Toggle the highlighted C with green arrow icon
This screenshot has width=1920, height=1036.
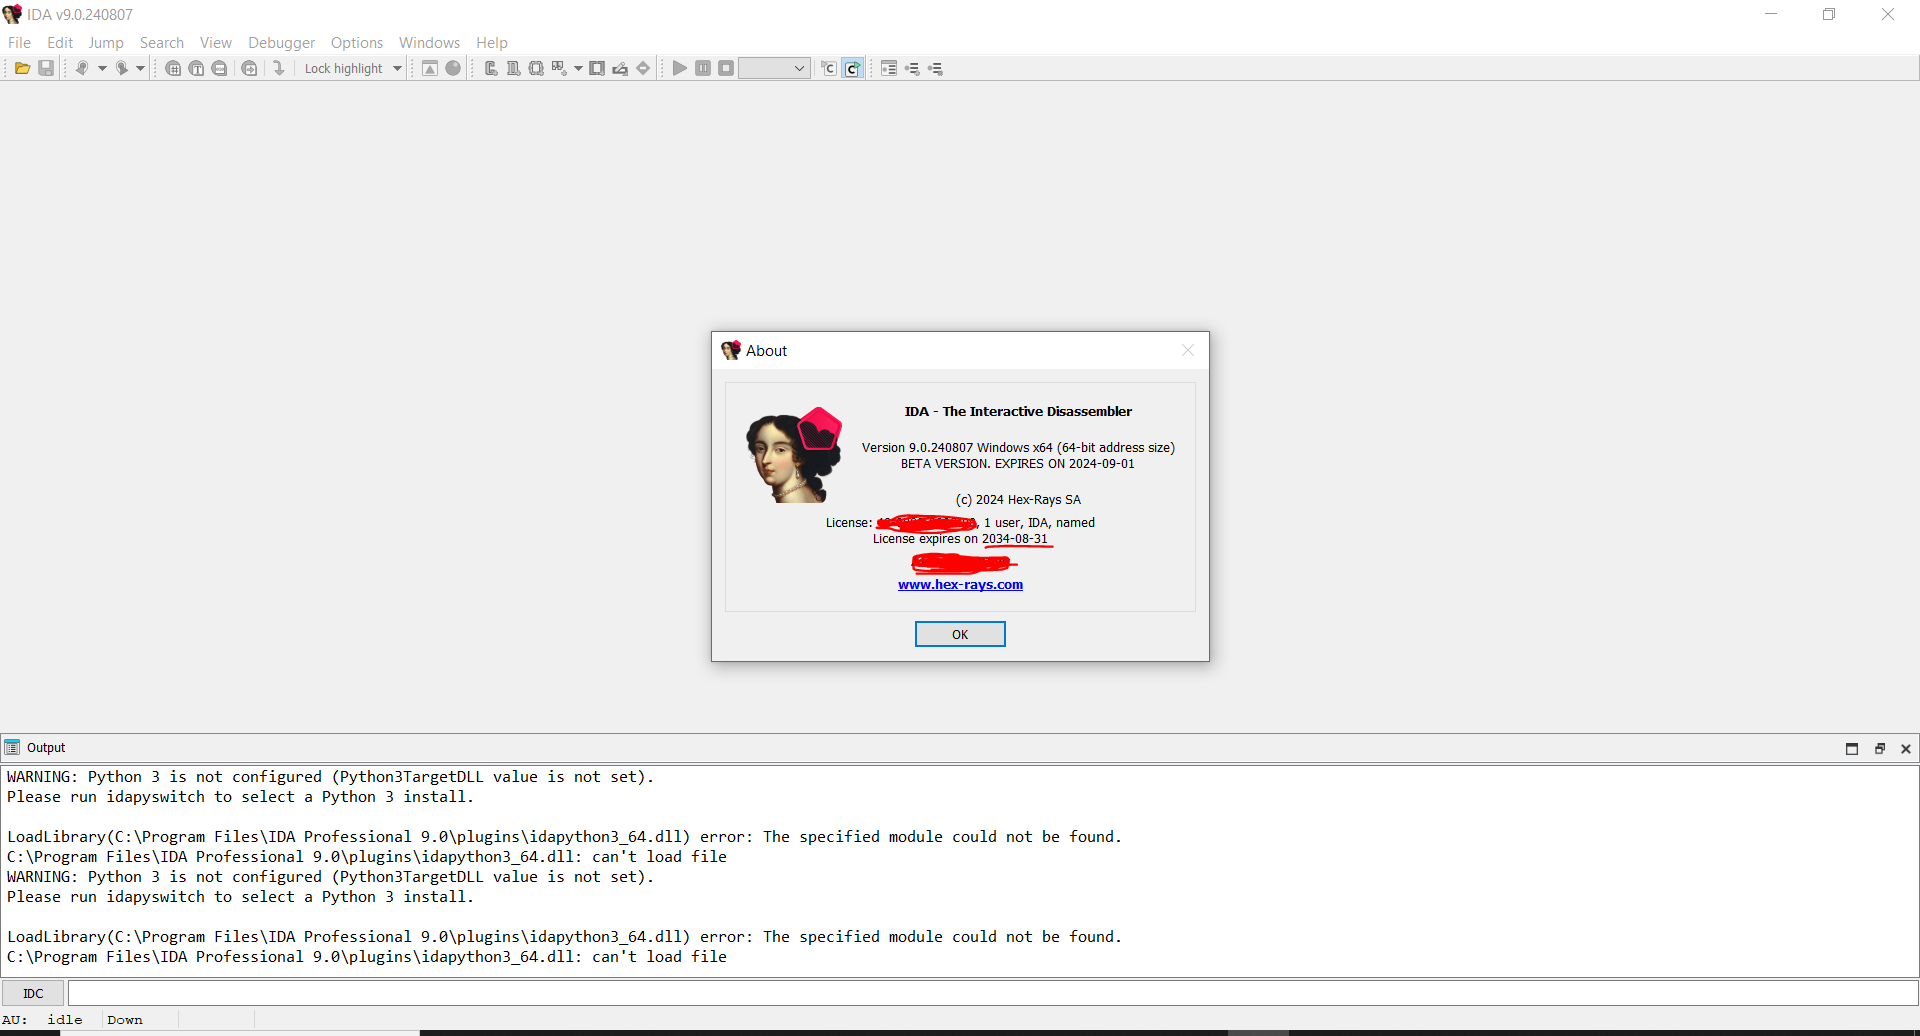pyautogui.click(x=852, y=68)
